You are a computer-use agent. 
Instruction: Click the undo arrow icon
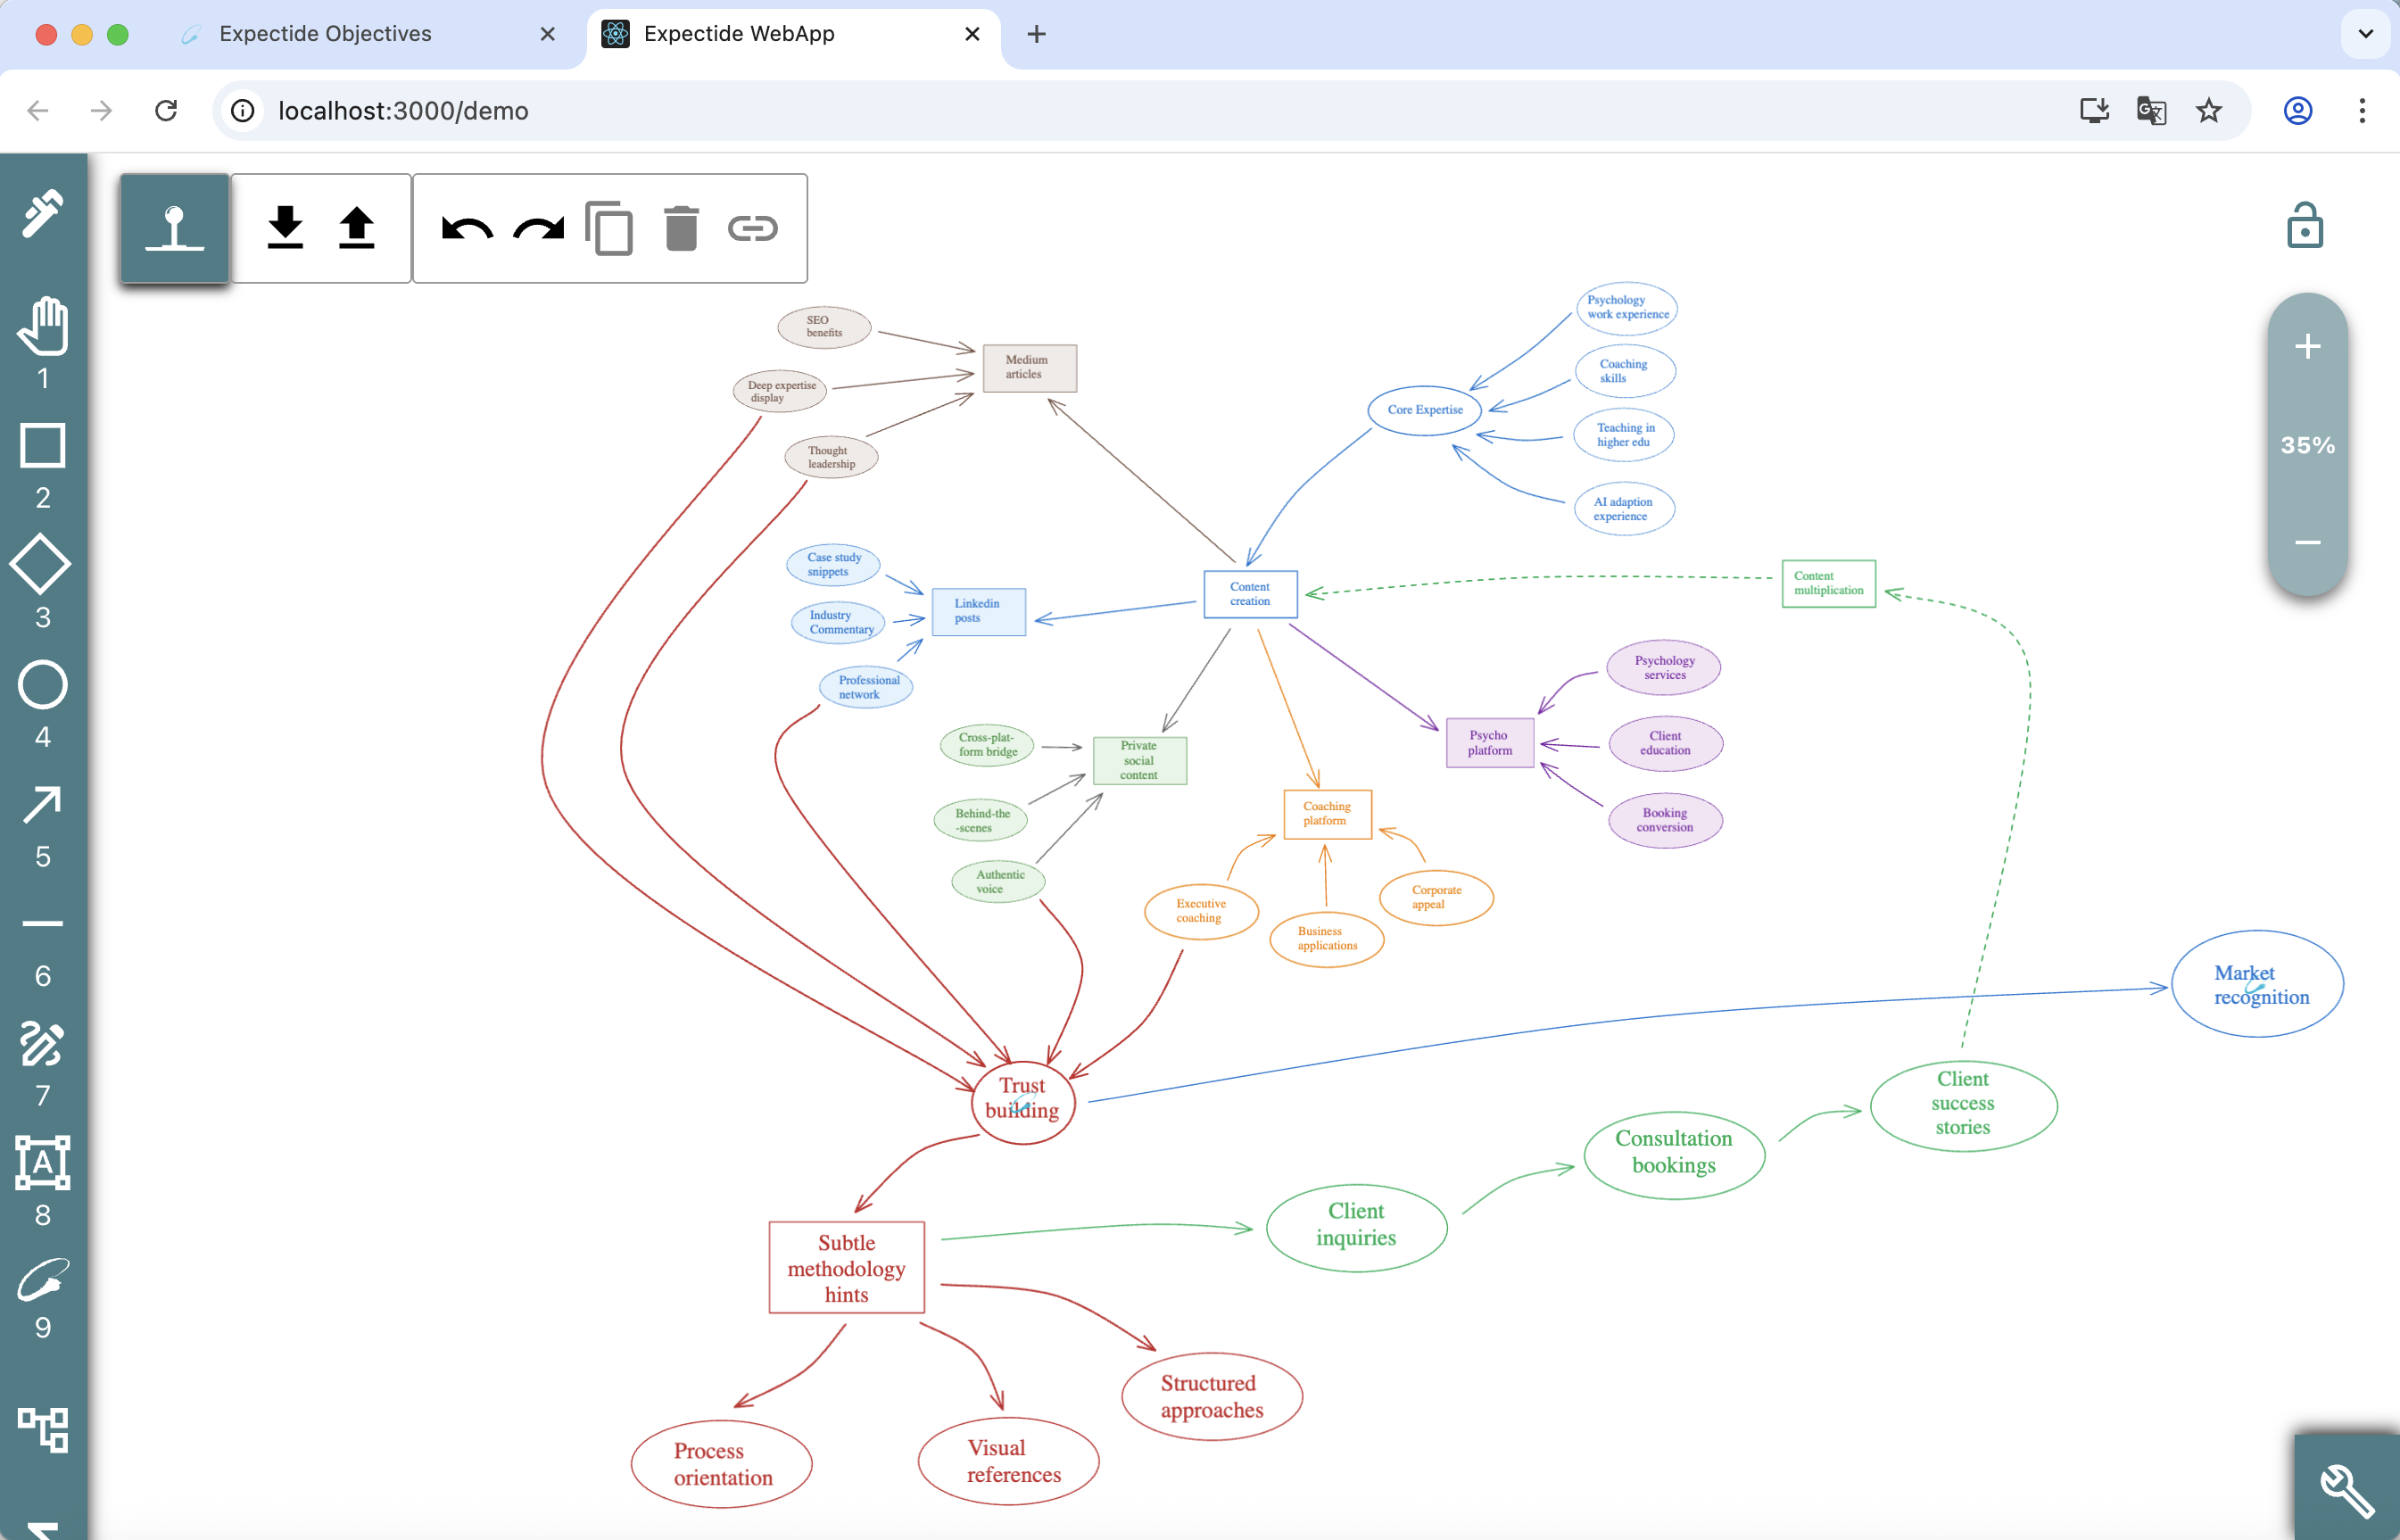(467, 229)
